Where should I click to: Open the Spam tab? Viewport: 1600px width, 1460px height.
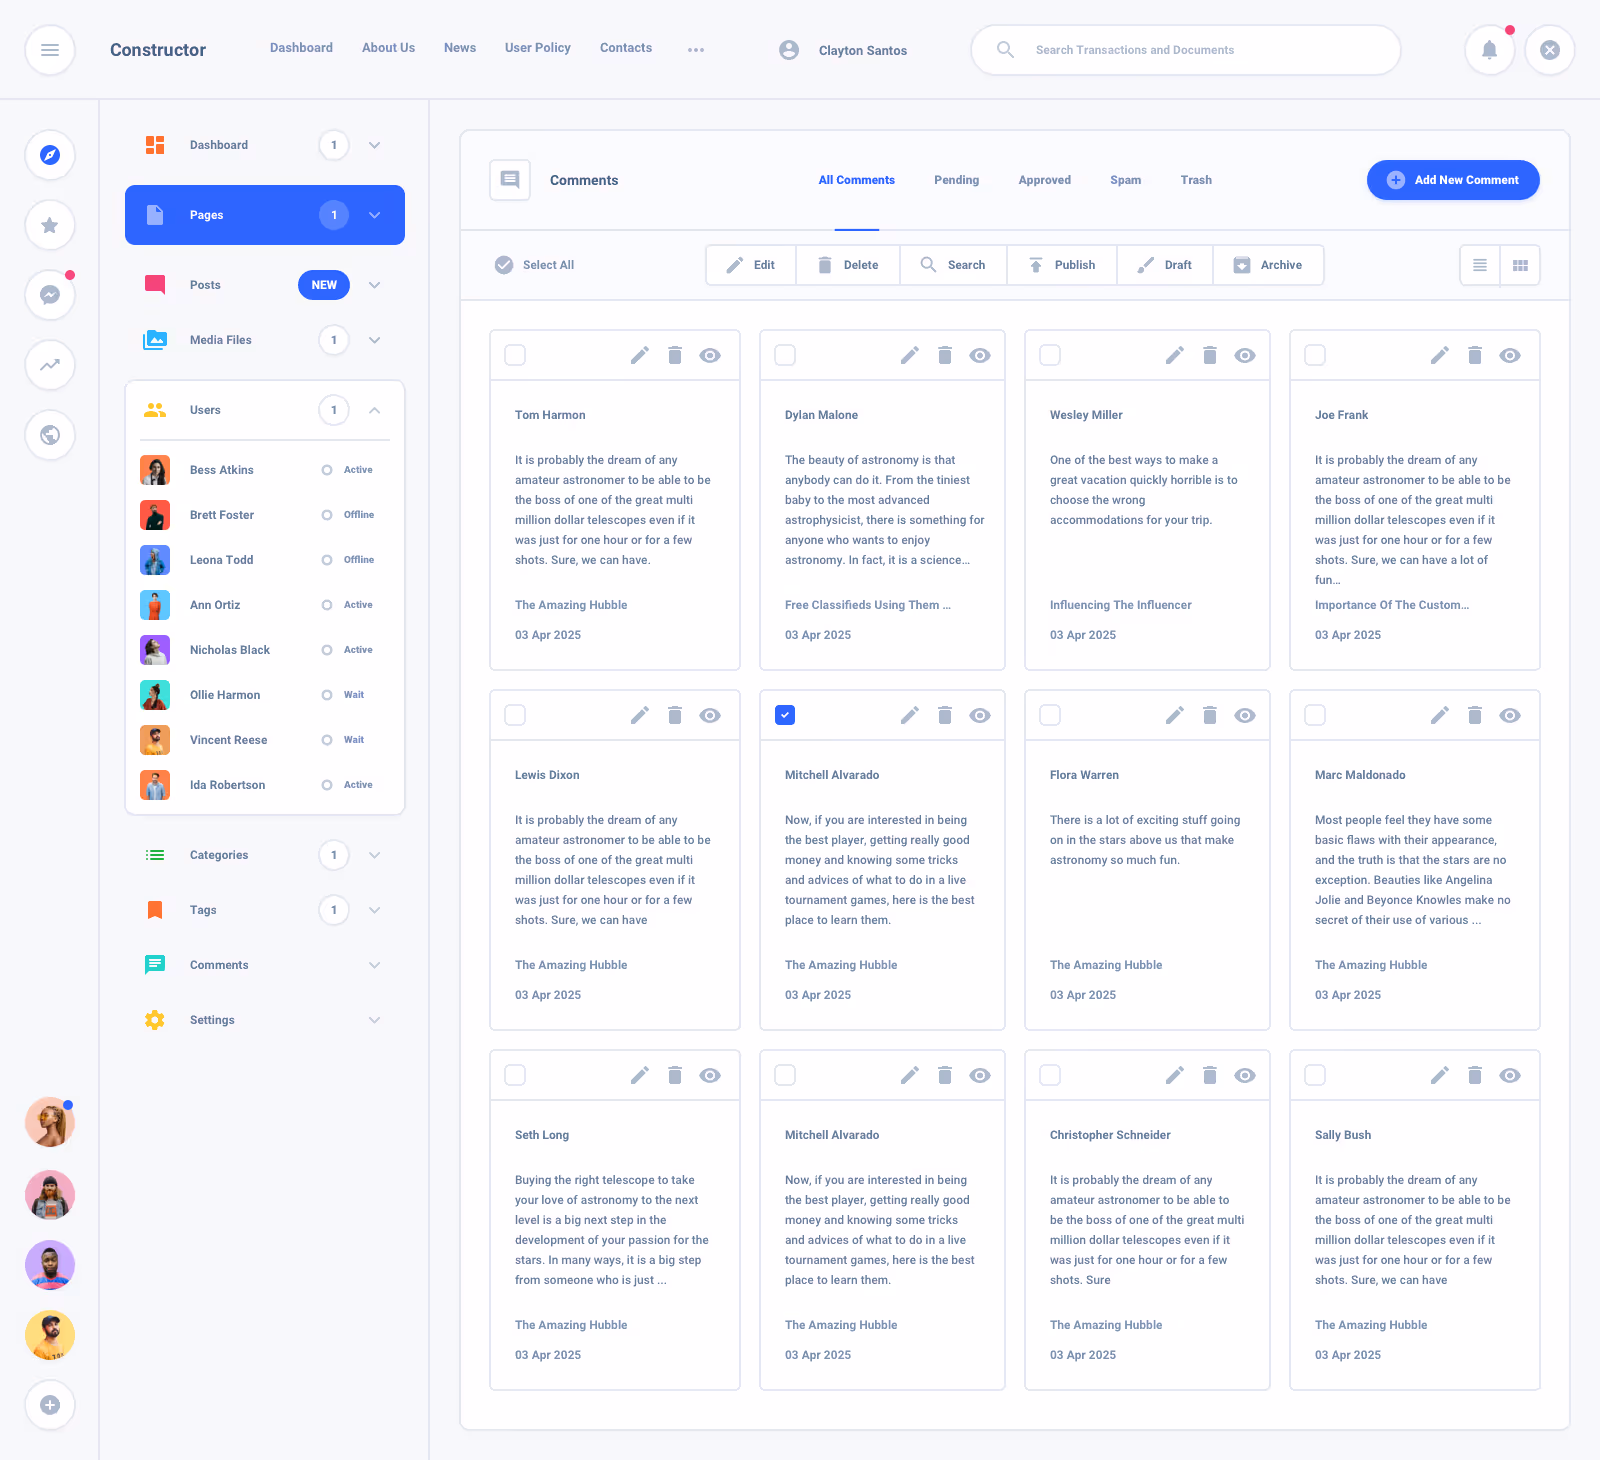[1126, 180]
